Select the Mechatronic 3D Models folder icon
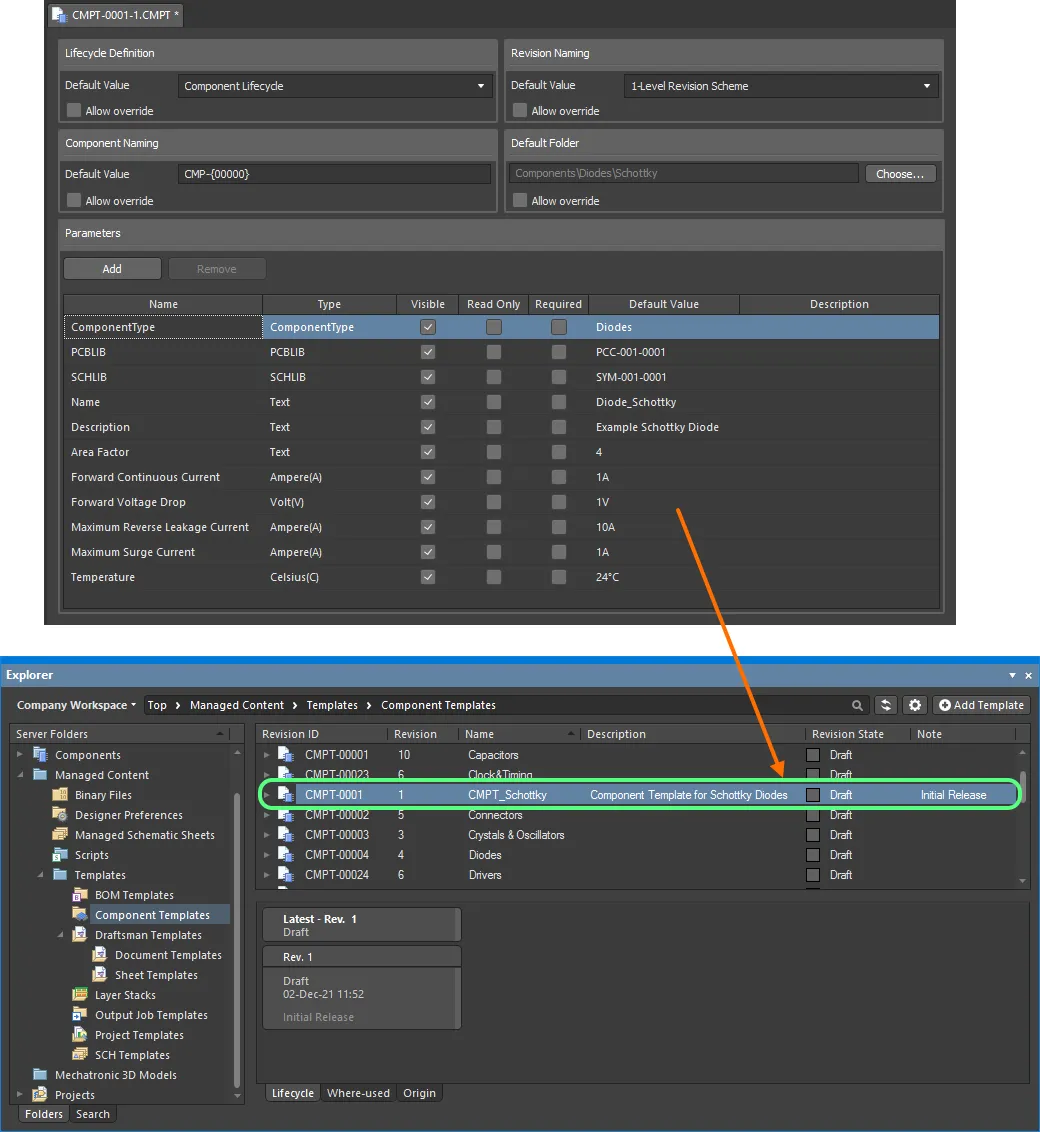 coord(40,1075)
